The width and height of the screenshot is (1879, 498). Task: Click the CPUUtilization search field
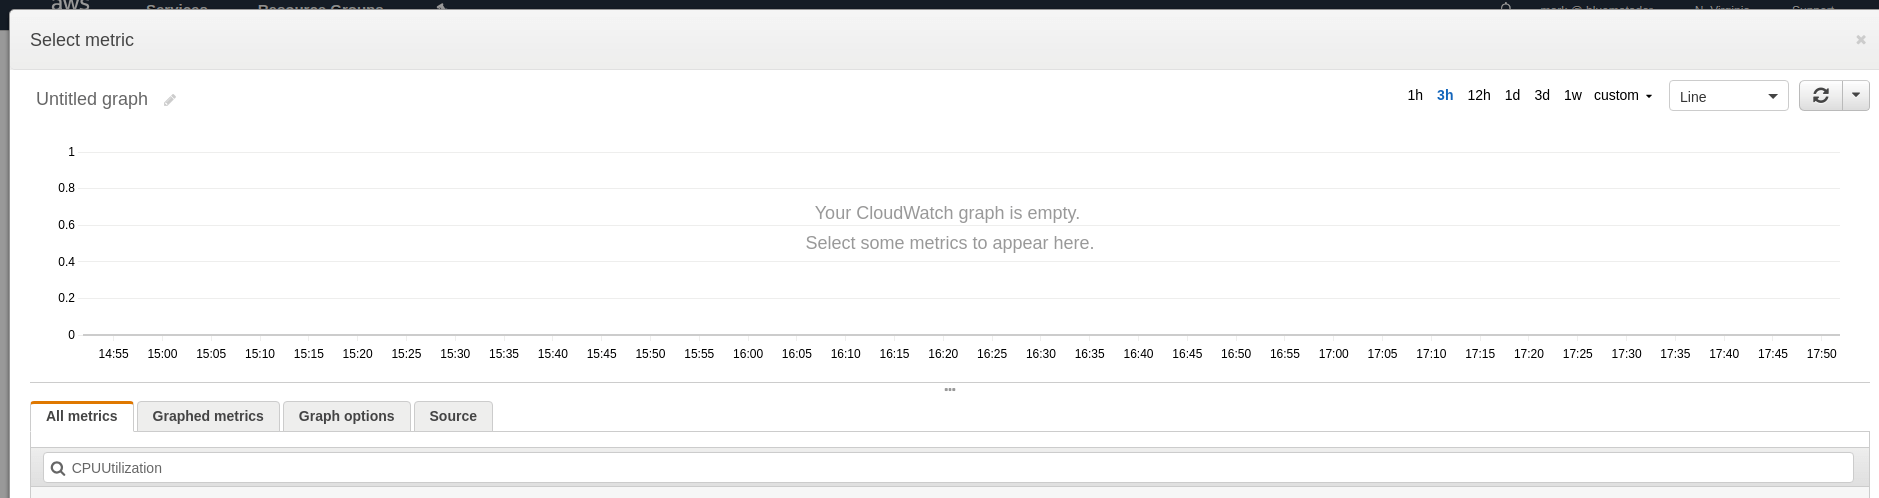950,468
